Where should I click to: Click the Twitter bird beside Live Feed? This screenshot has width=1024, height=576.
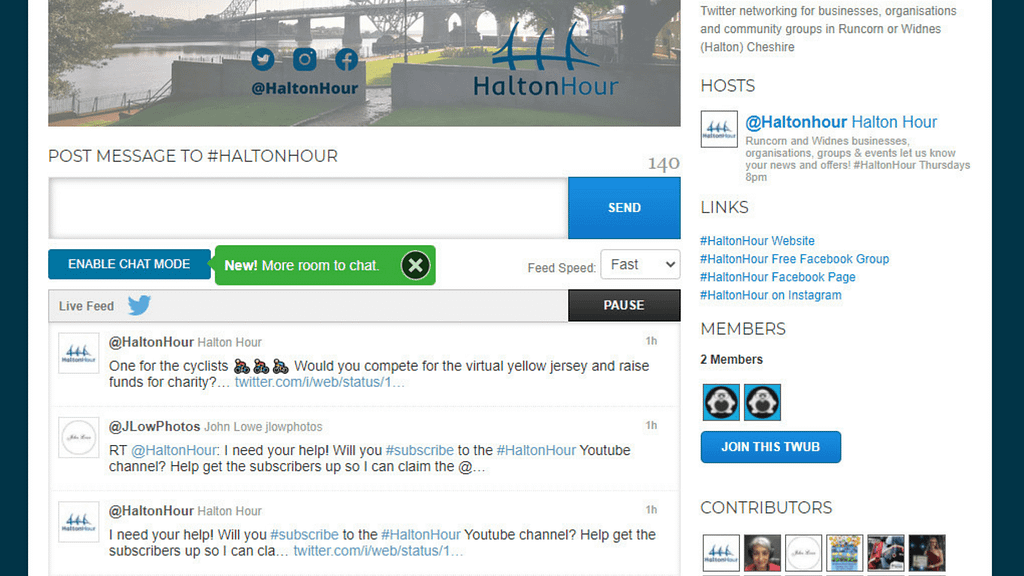[x=139, y=305]
